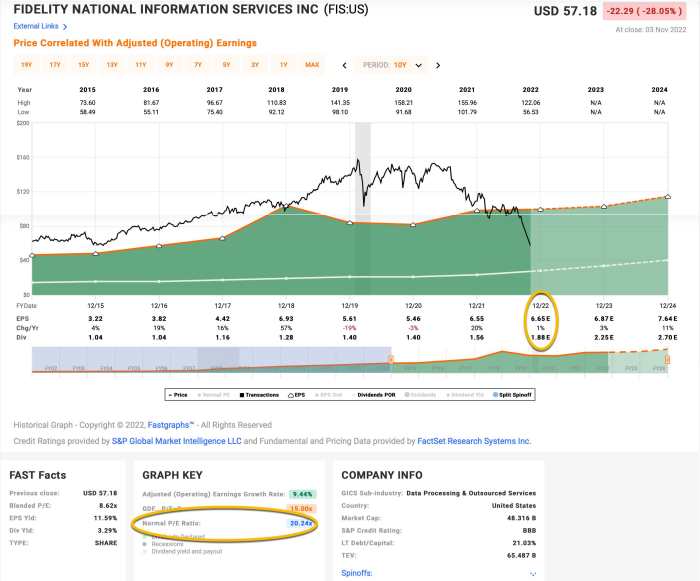Screen dimensions: 700x581
Task: Click the S&P Credit Rating BBB value
Action: 529,531
